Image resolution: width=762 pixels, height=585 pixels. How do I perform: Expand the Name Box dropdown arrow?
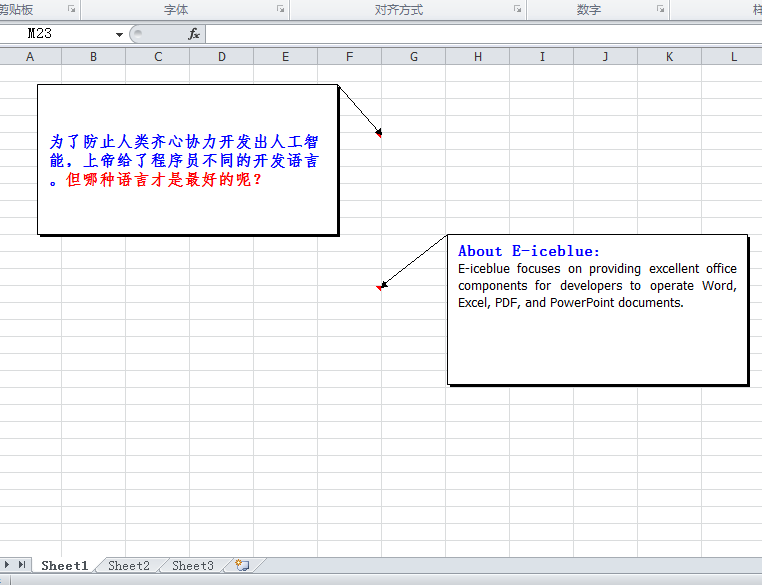(119, 34)
